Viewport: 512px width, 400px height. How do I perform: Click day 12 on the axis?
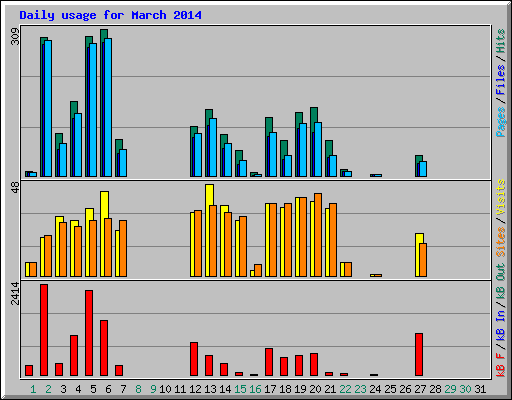(195, 389)
